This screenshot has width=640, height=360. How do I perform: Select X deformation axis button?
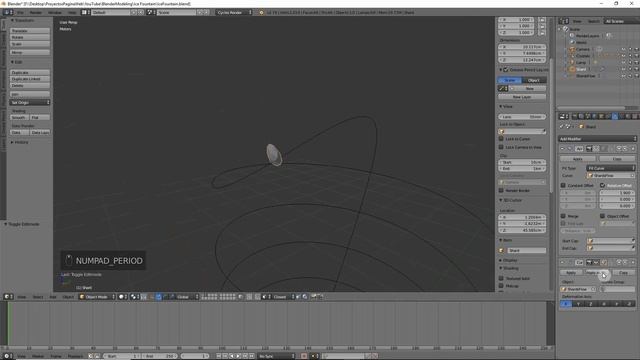(x=566, y=304)
